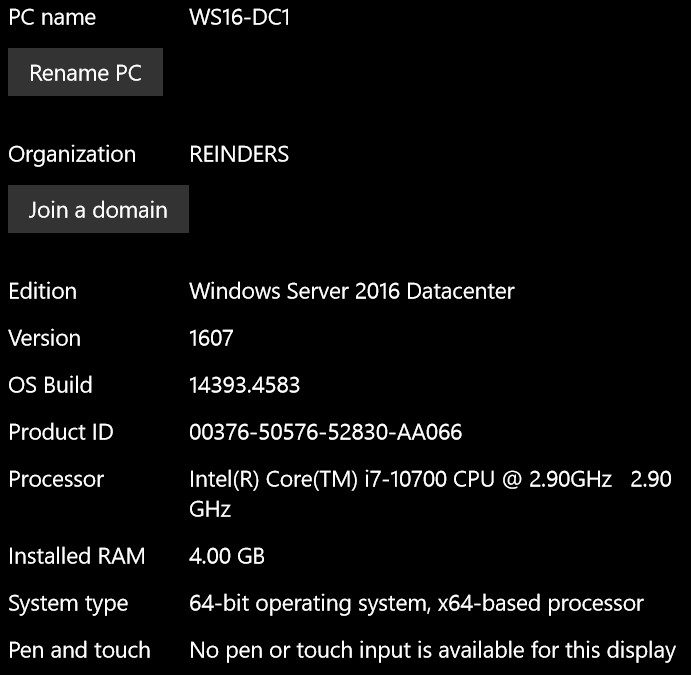Viewport: 691px width, 675px height.
Task: Click the Installed RAM label
Action: click(77, 556)
